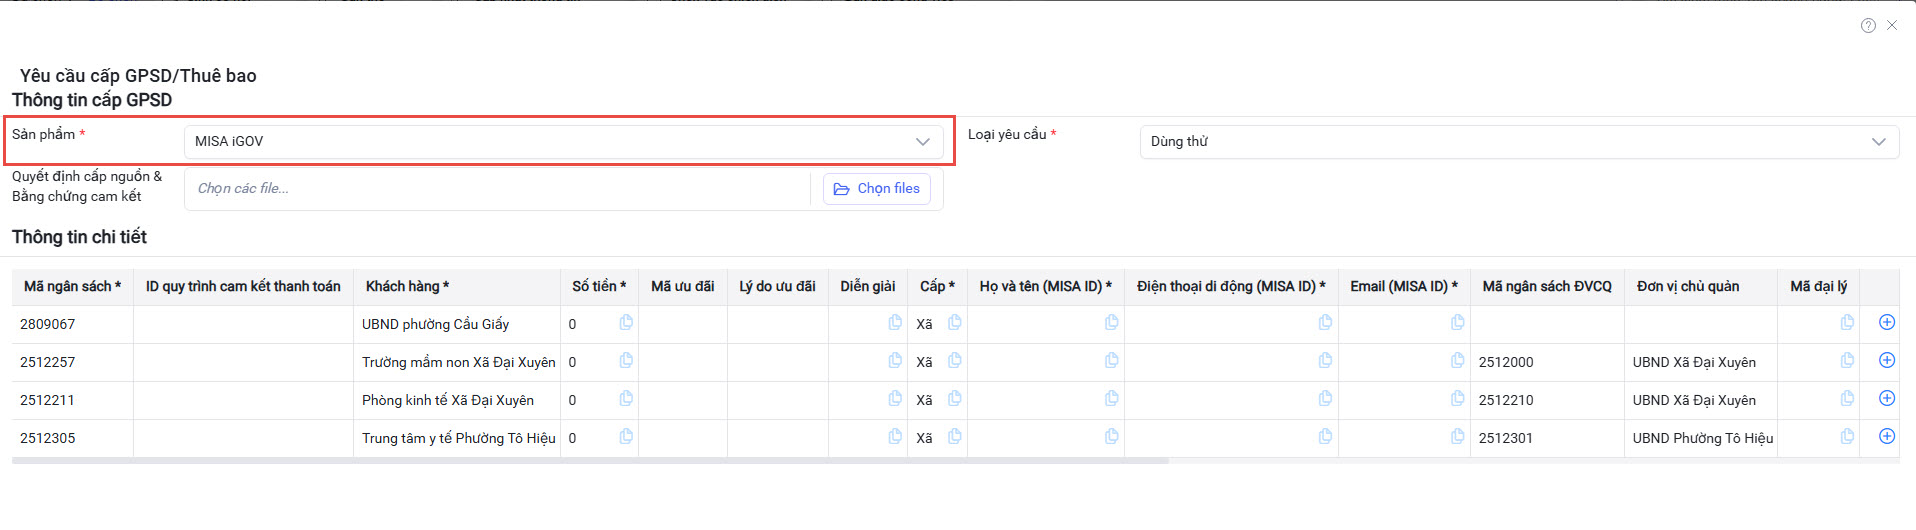Click Mã ưu đãi cell in row 2512211
This screenshot has width=1916, height=530.
[683, 400]
